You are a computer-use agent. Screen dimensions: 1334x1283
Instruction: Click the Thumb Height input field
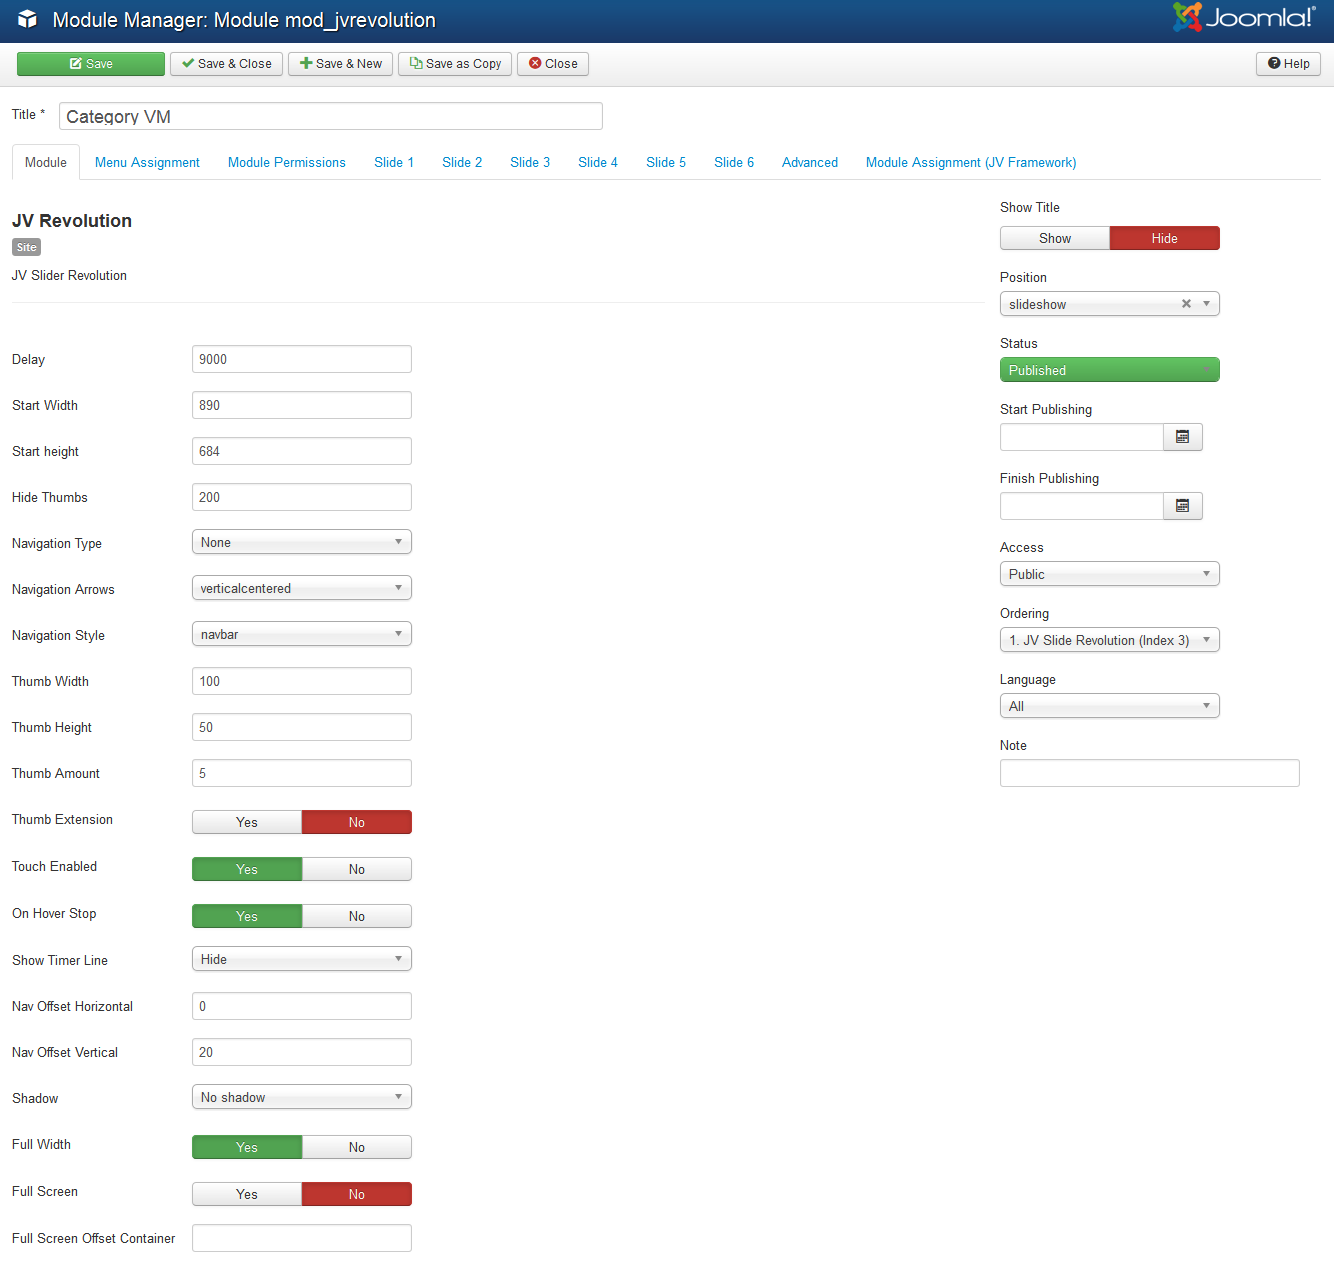tap(302, 727)
